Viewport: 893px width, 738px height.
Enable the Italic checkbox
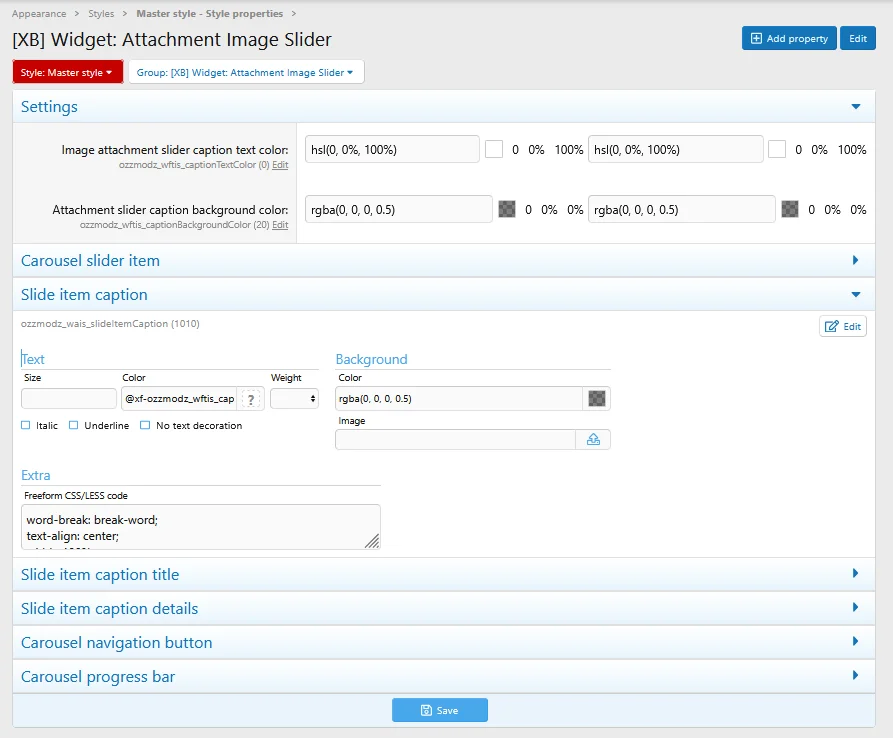tap(26, 426)
